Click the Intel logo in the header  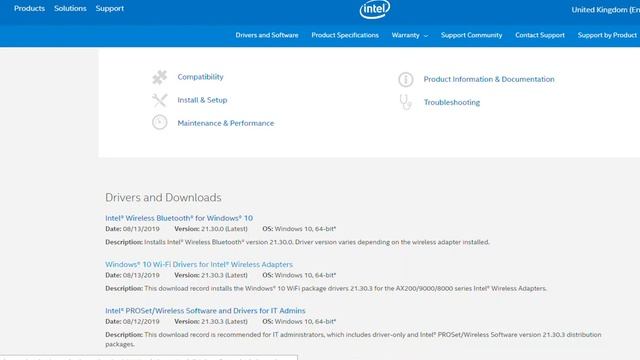(375, 9)
